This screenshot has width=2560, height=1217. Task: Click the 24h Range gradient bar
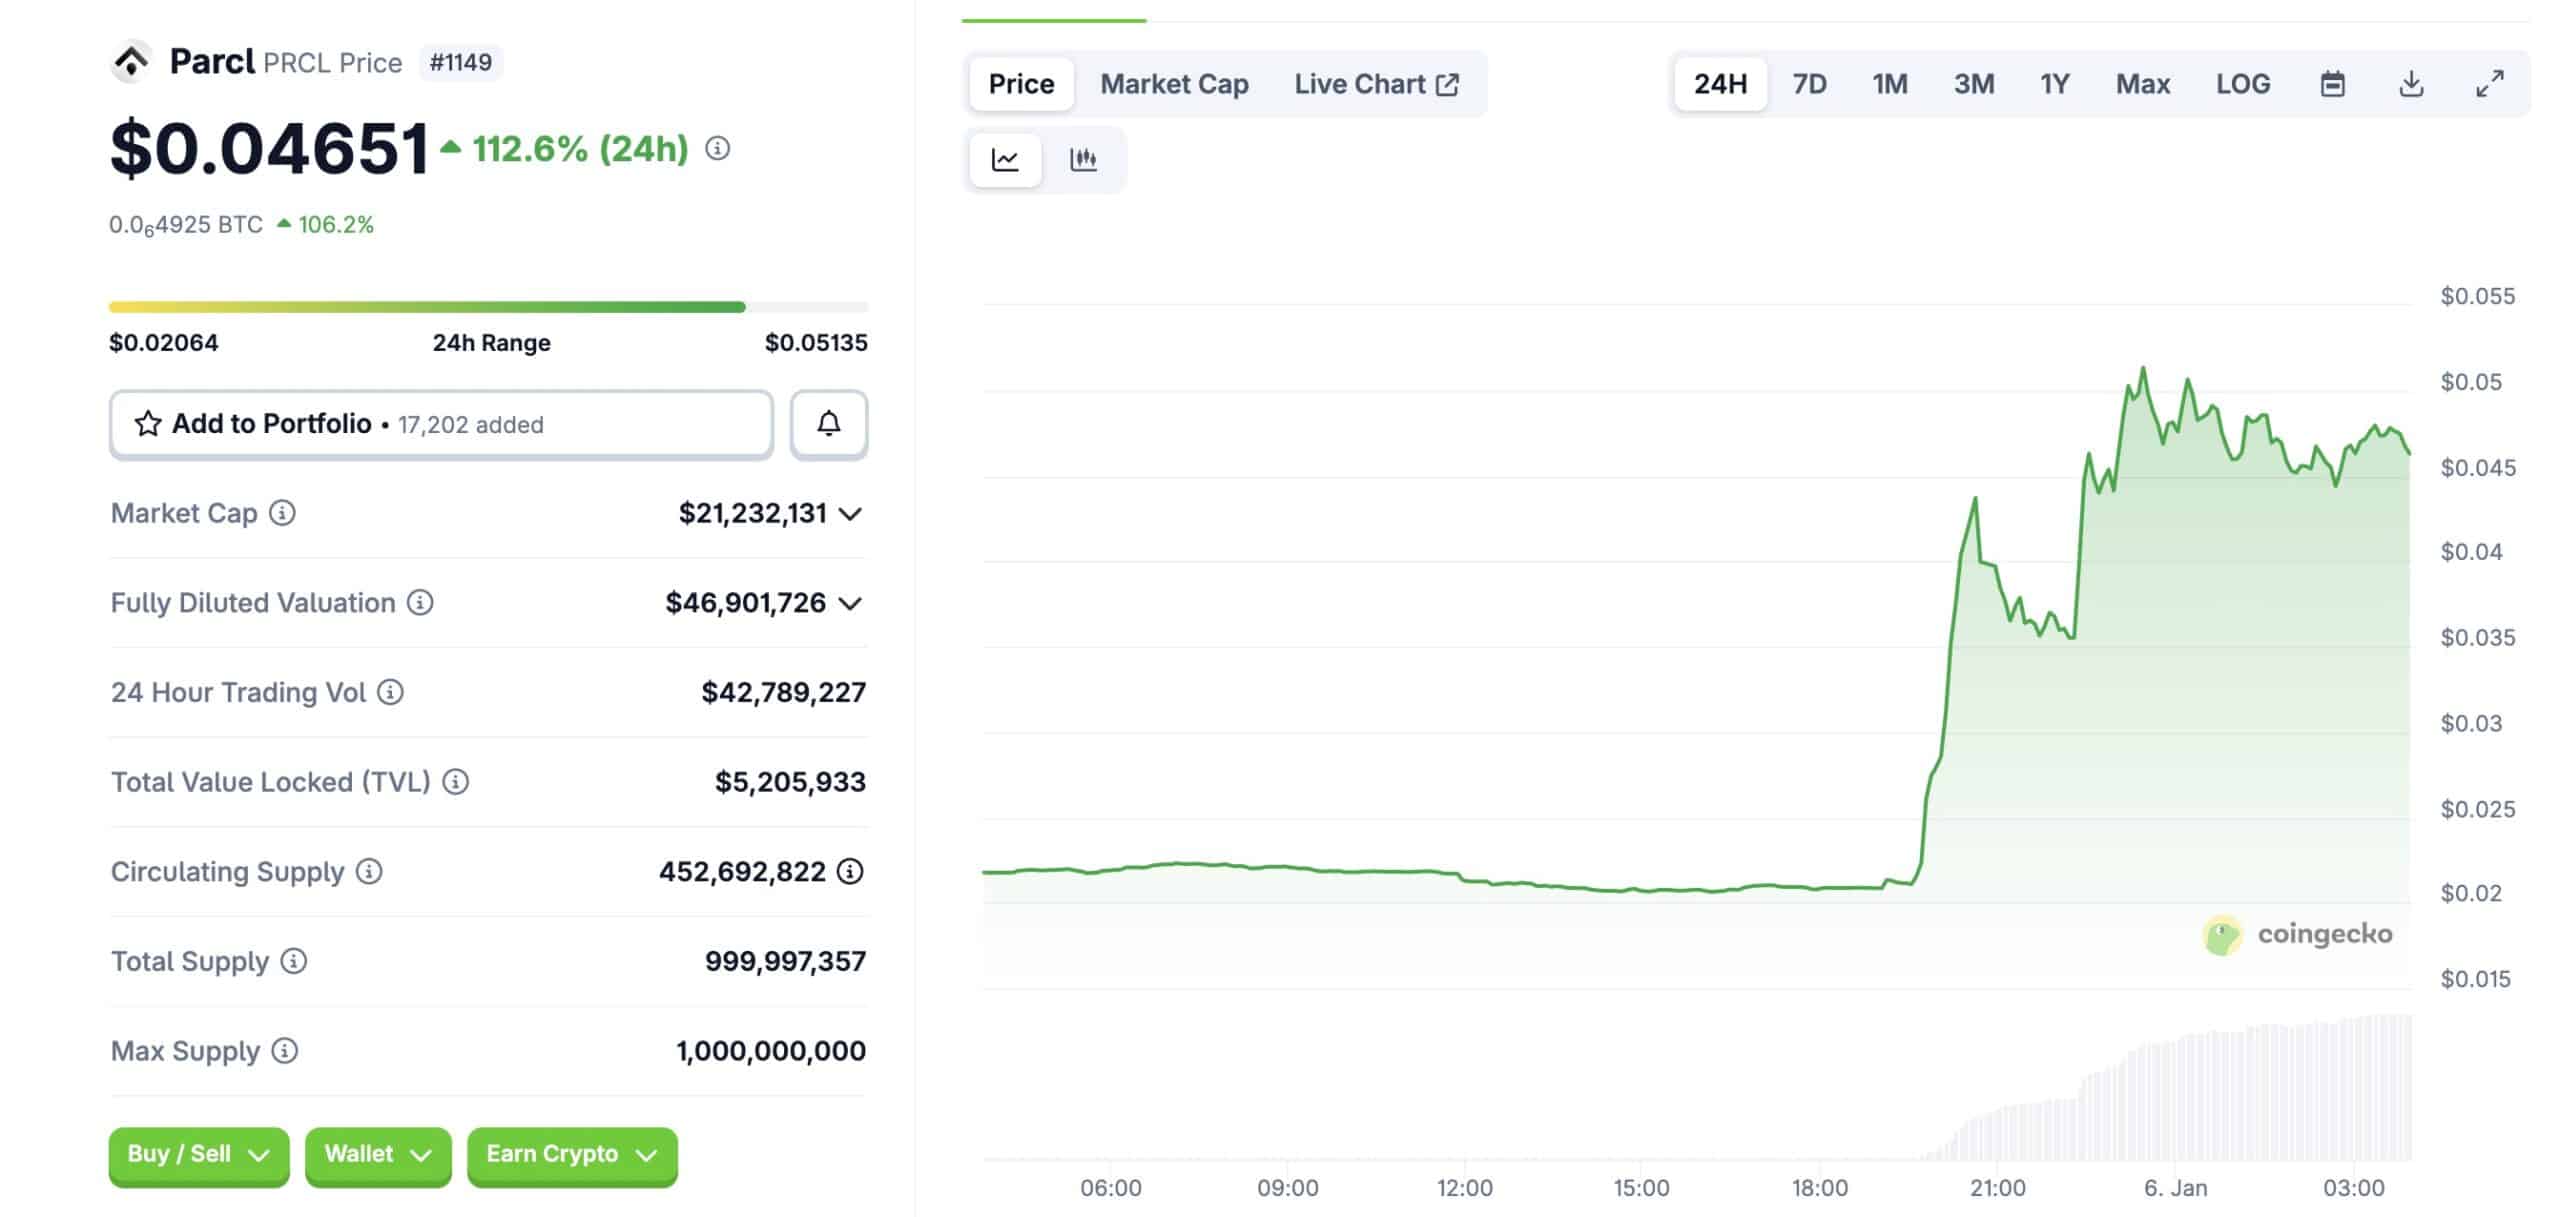489,306
